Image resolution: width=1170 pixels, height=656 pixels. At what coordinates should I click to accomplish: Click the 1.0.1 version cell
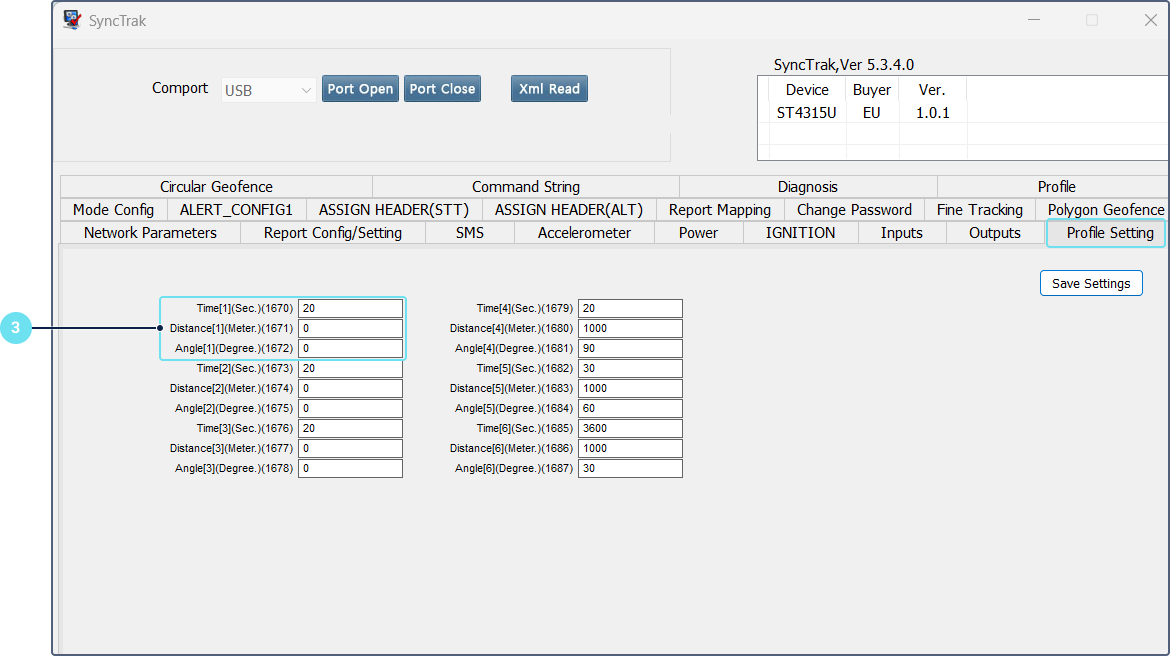[933, 113]
